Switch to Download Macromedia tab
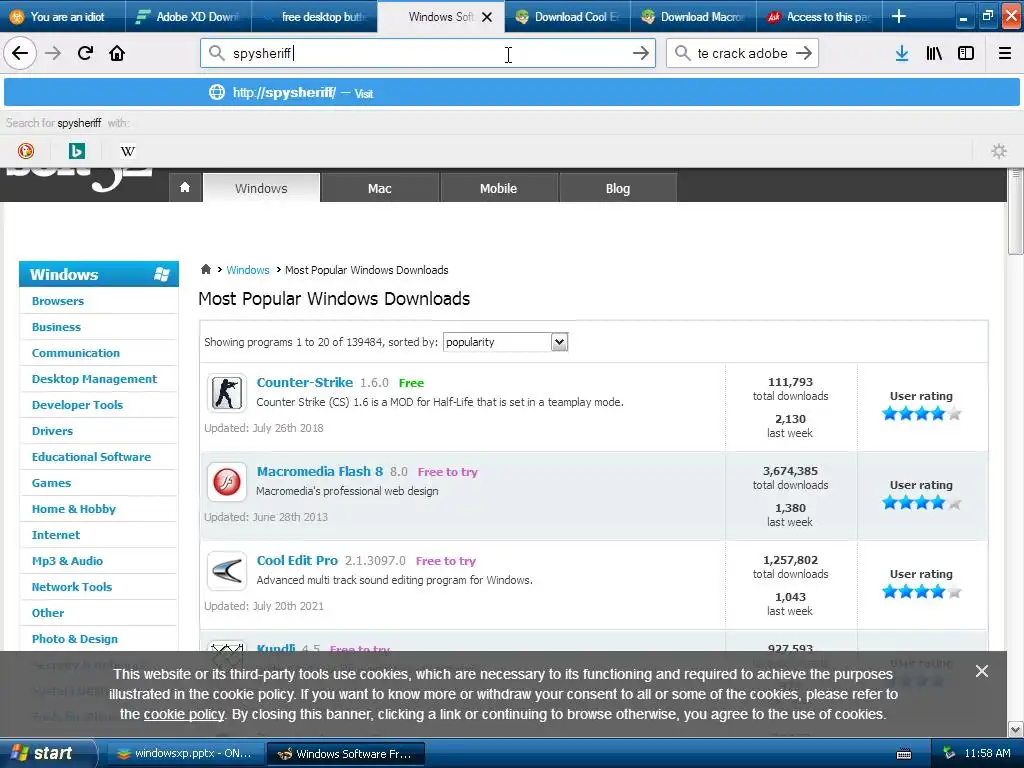Screen dimensions: 1024x768 click(x=694, y=17)
